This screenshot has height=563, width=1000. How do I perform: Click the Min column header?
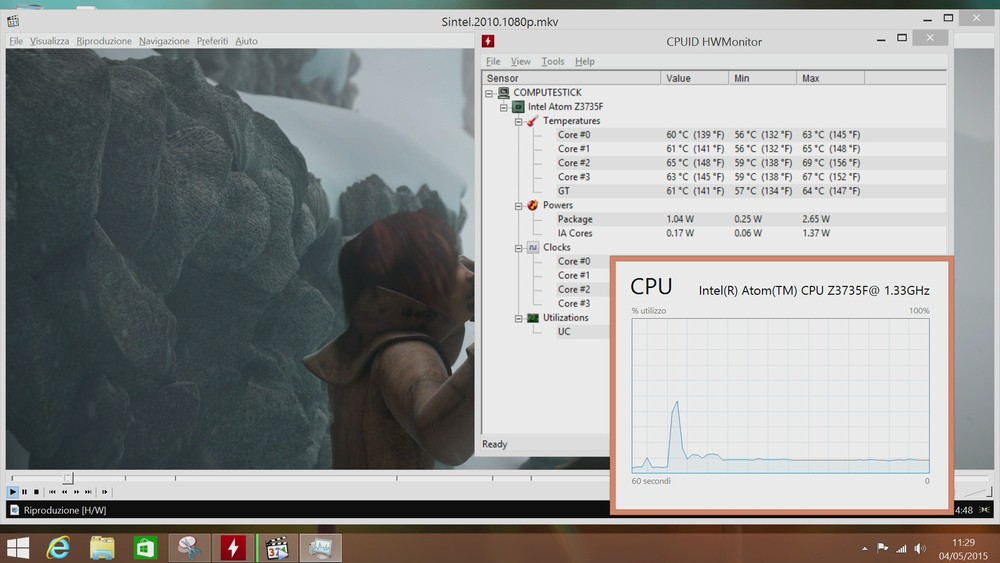pos(763,78)
